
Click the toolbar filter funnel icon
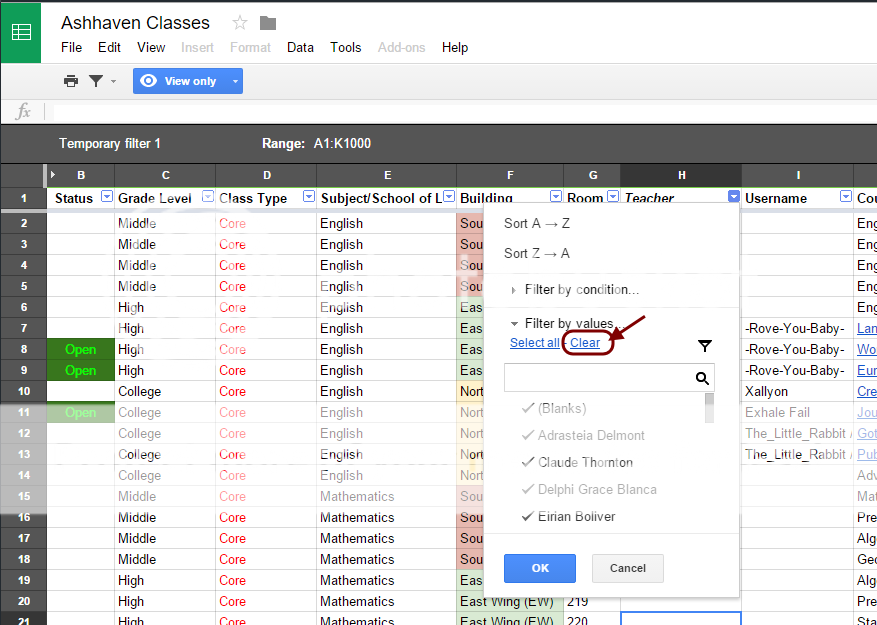[96, 81]
